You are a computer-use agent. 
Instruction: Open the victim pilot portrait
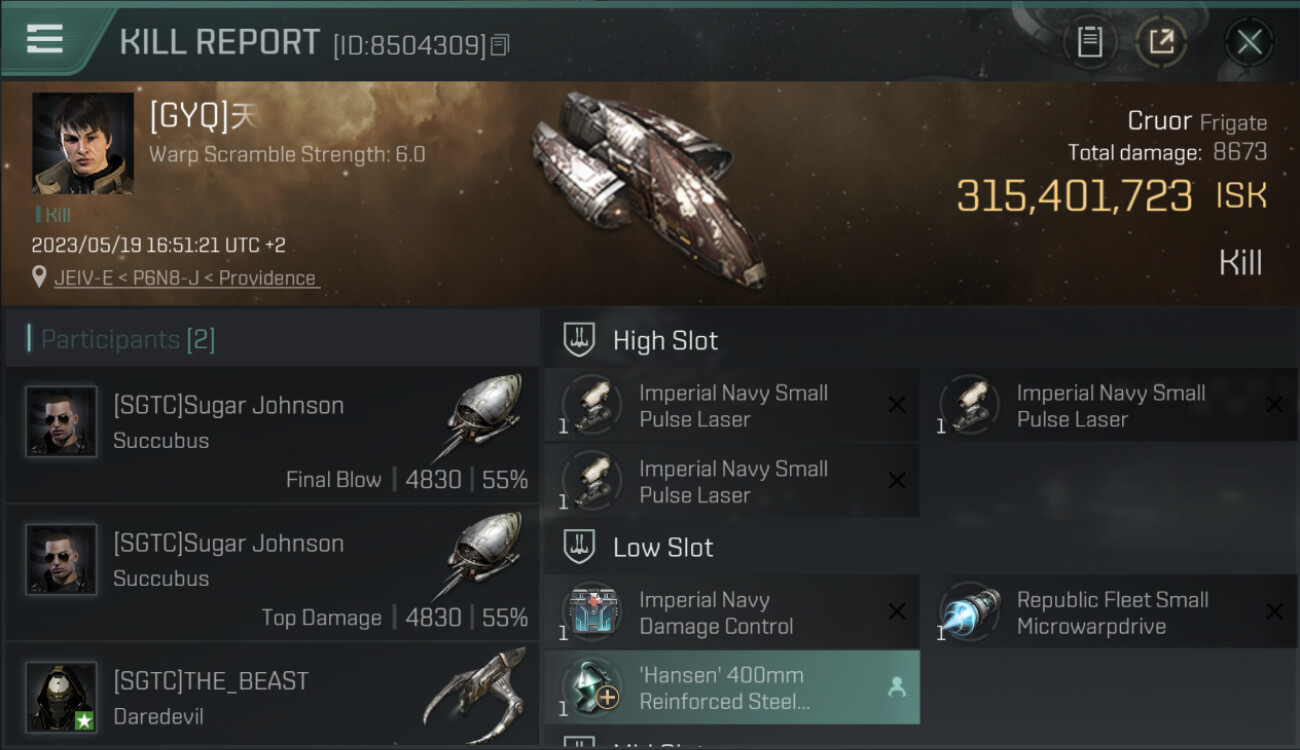click(x=83, y=143)
